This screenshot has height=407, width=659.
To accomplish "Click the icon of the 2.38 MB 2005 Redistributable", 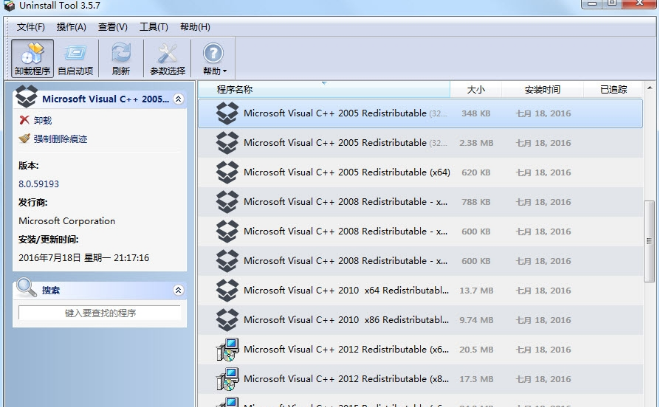I will click(227, 143).
